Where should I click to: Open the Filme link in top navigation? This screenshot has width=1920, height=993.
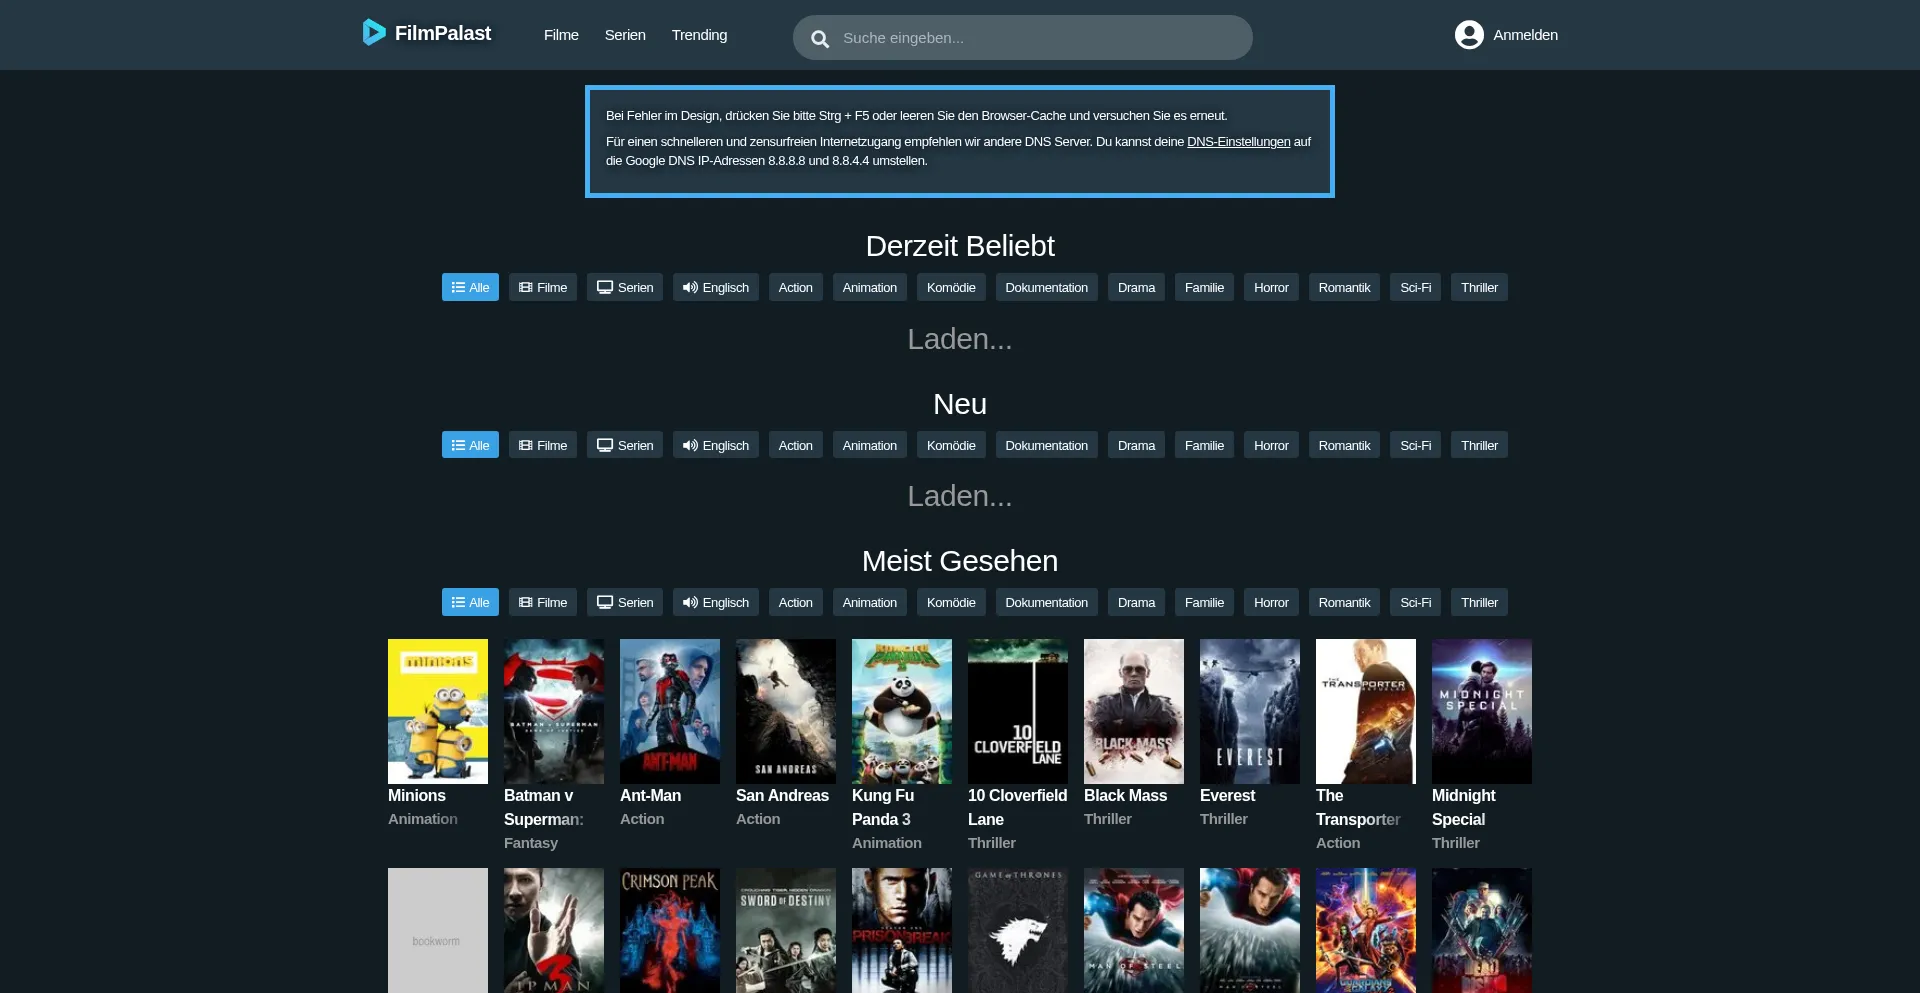click(x=561, y=35)
